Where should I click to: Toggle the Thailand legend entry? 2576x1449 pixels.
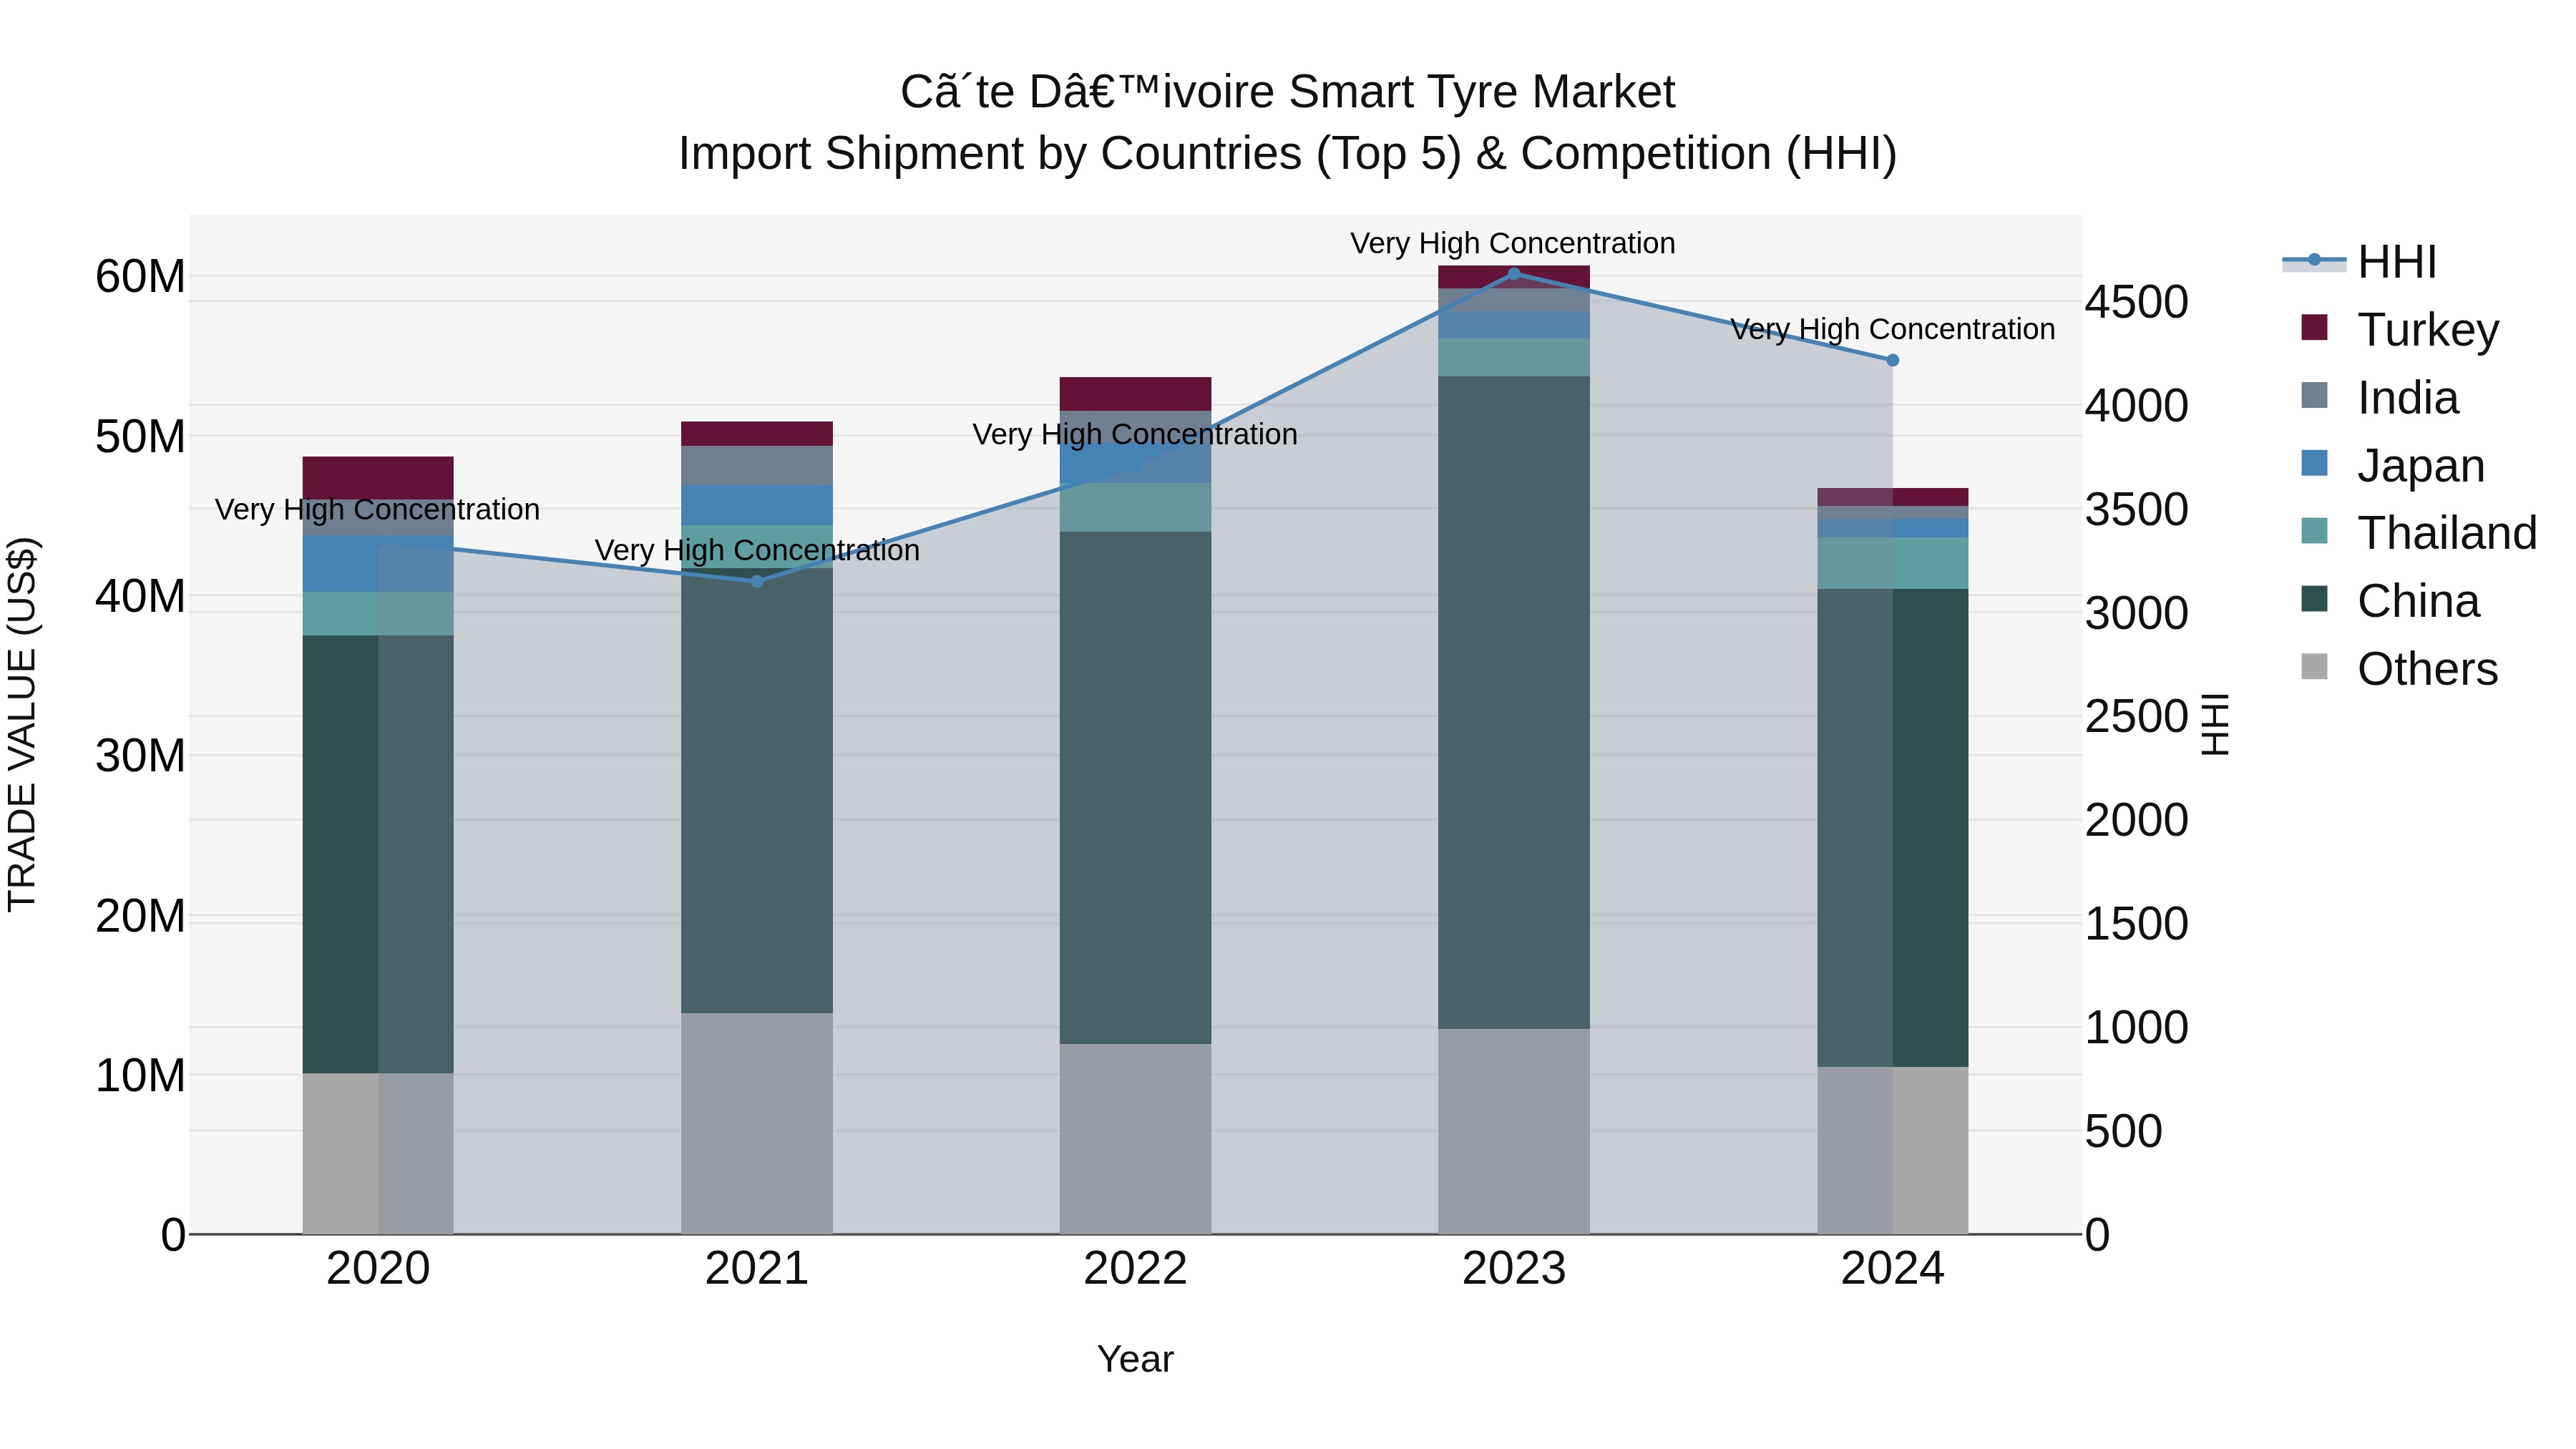(x=2419, y=533)
